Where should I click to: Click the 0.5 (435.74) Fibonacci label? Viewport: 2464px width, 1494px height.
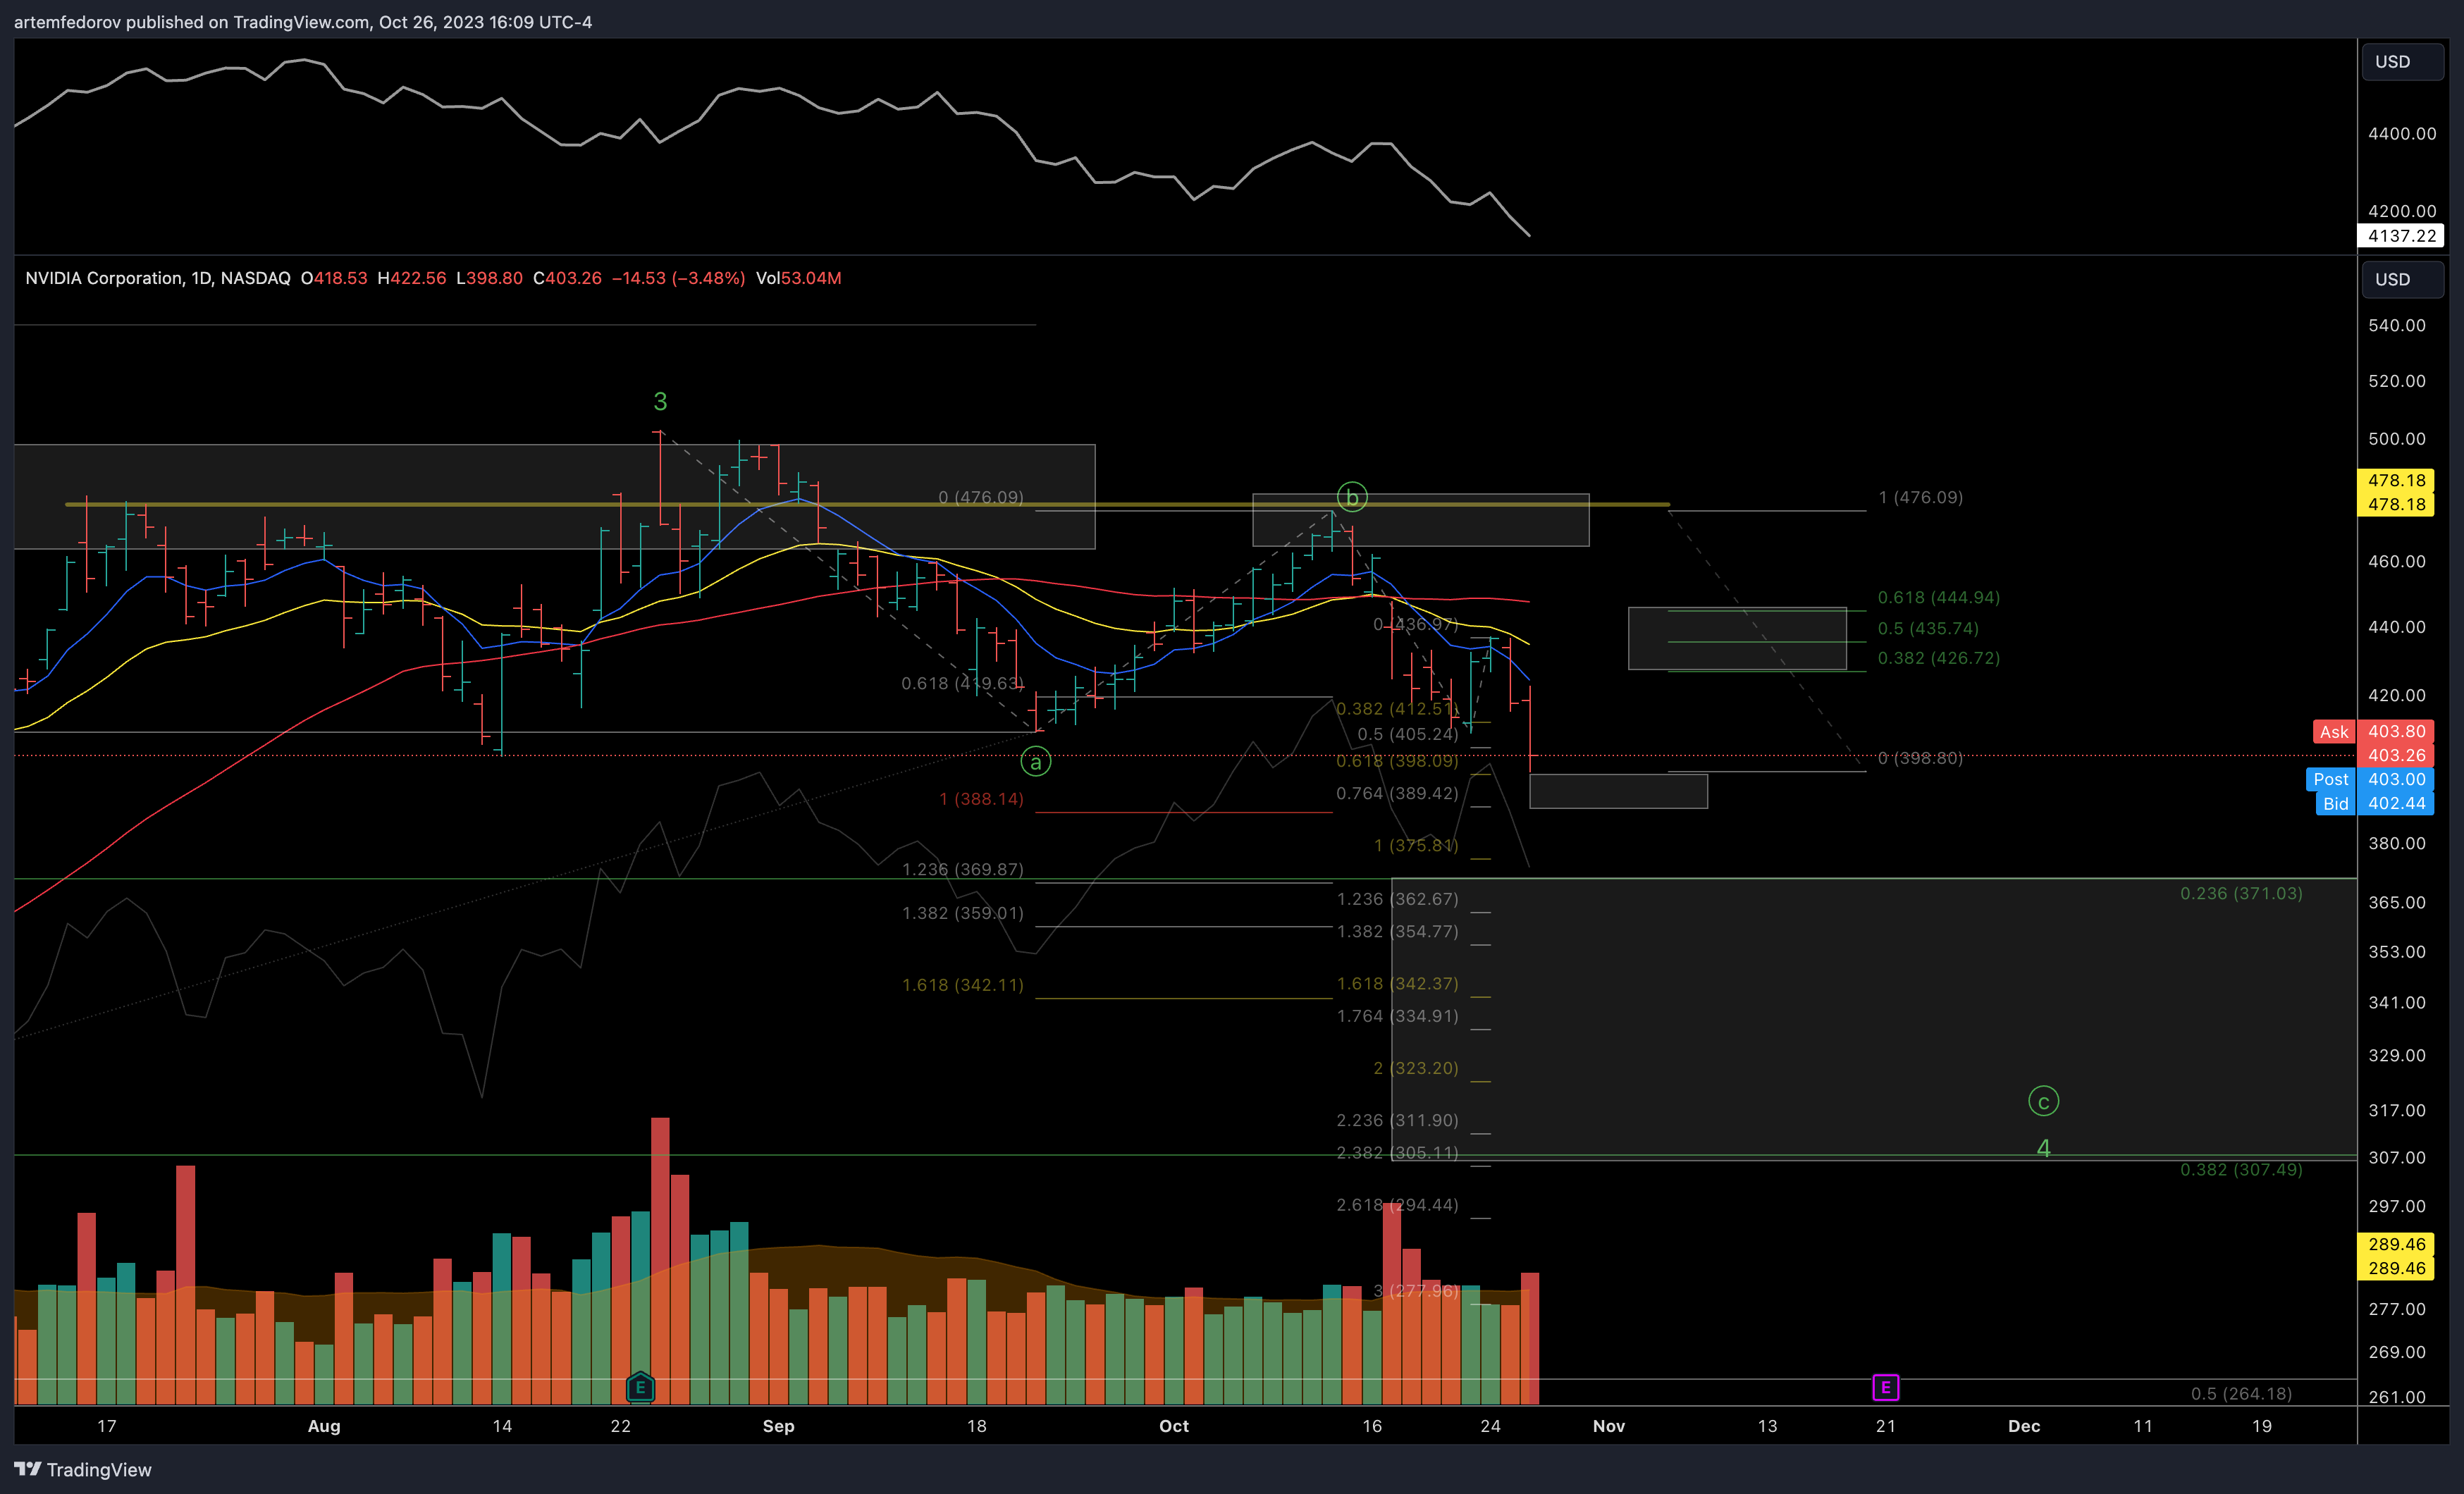point(1928,628)
